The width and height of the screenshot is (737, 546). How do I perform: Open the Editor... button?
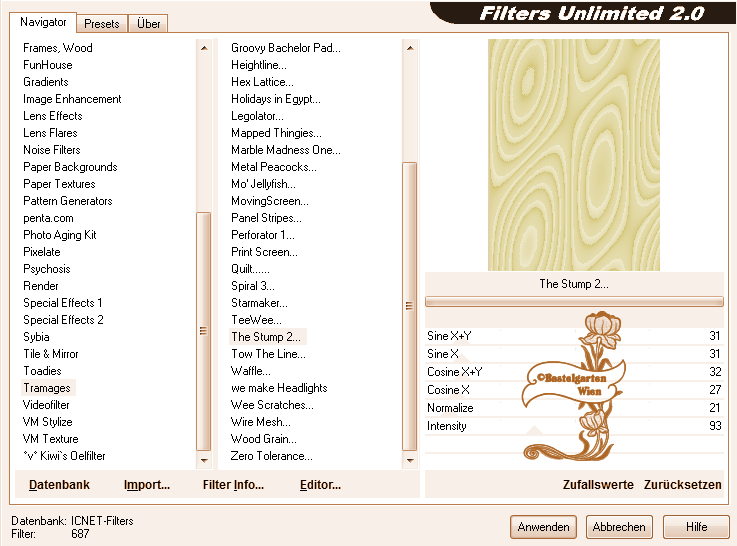point(320,484)
